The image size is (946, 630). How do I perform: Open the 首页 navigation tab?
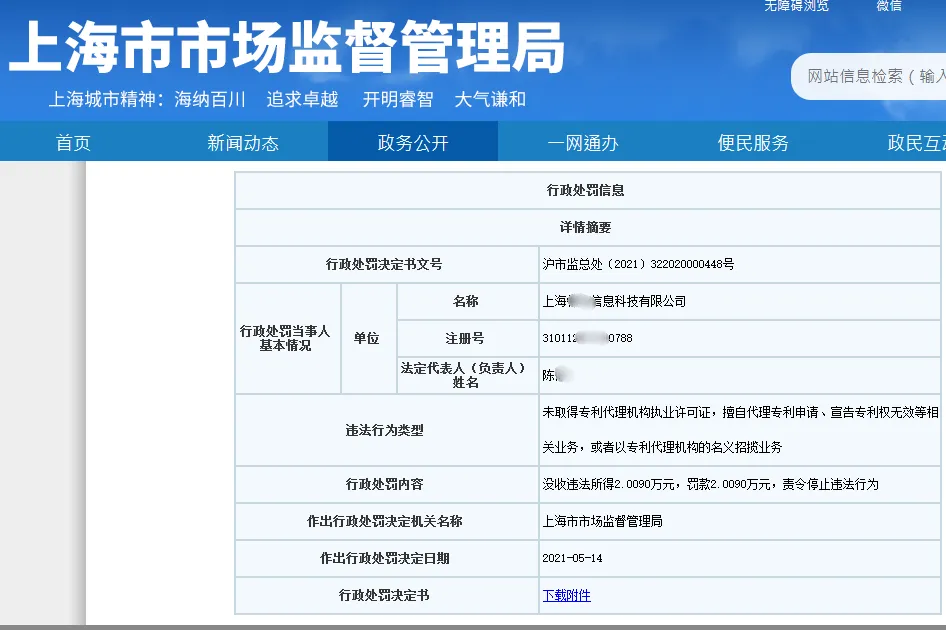point(73,143)
